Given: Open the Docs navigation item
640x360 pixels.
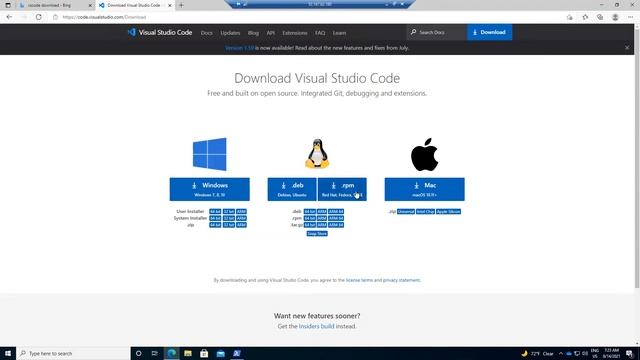Looking at the screenshot, I should (207, 33).
